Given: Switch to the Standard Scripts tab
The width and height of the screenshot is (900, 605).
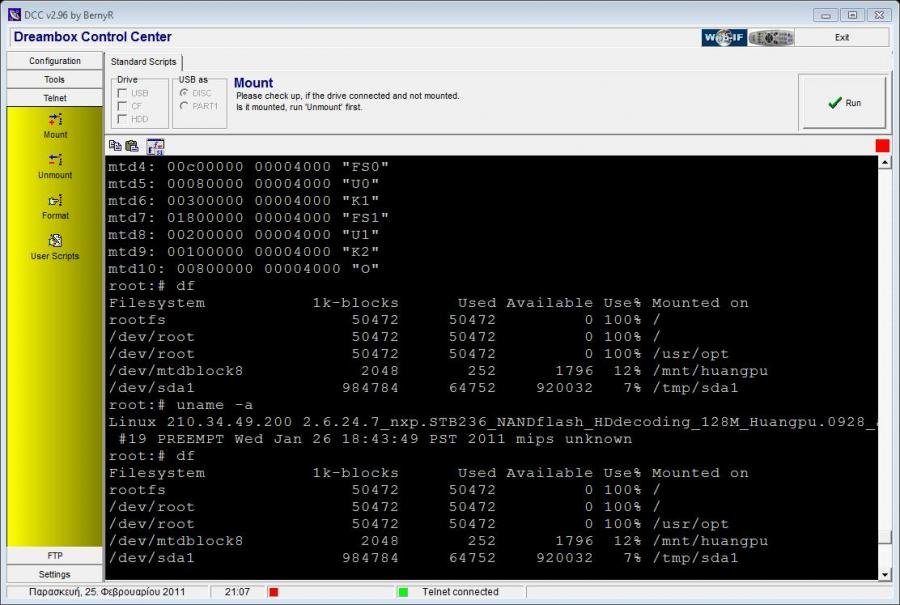Looking at the screenshot, I should pos(143,61).
